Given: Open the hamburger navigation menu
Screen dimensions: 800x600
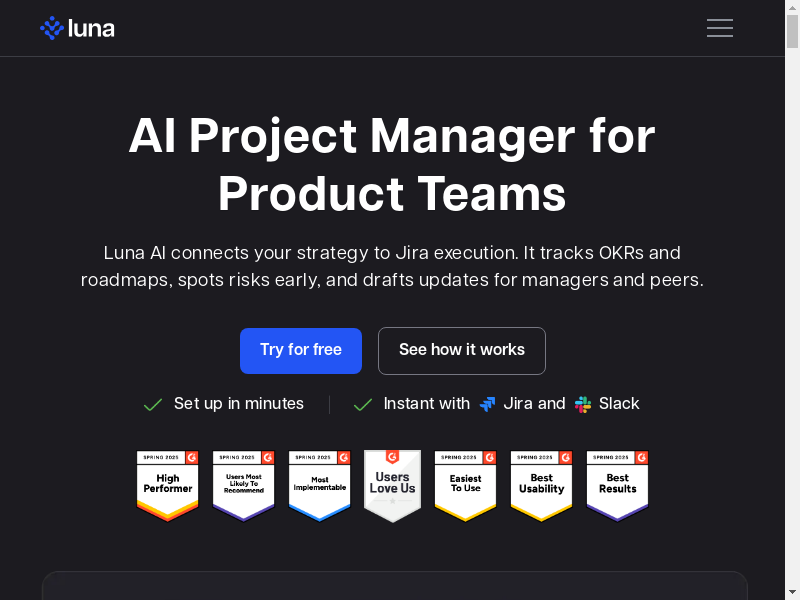Looking at the screenshot, I should (x=720, y=28).
